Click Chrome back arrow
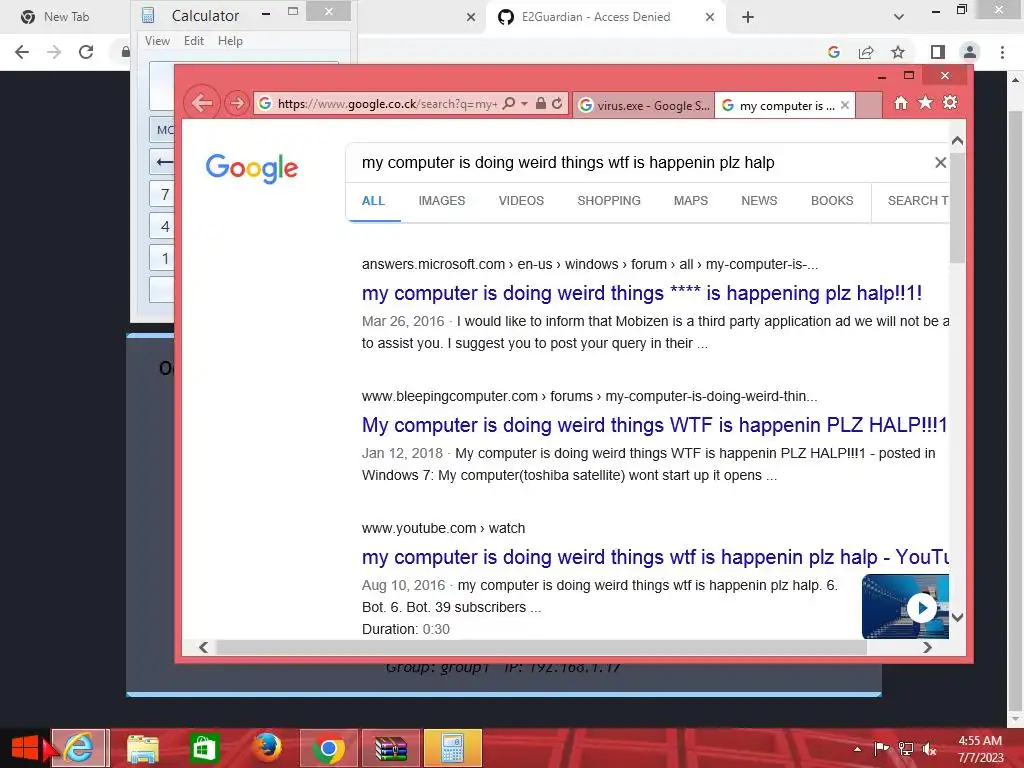Screen dimensions: 1024x768 click(22, 52)
